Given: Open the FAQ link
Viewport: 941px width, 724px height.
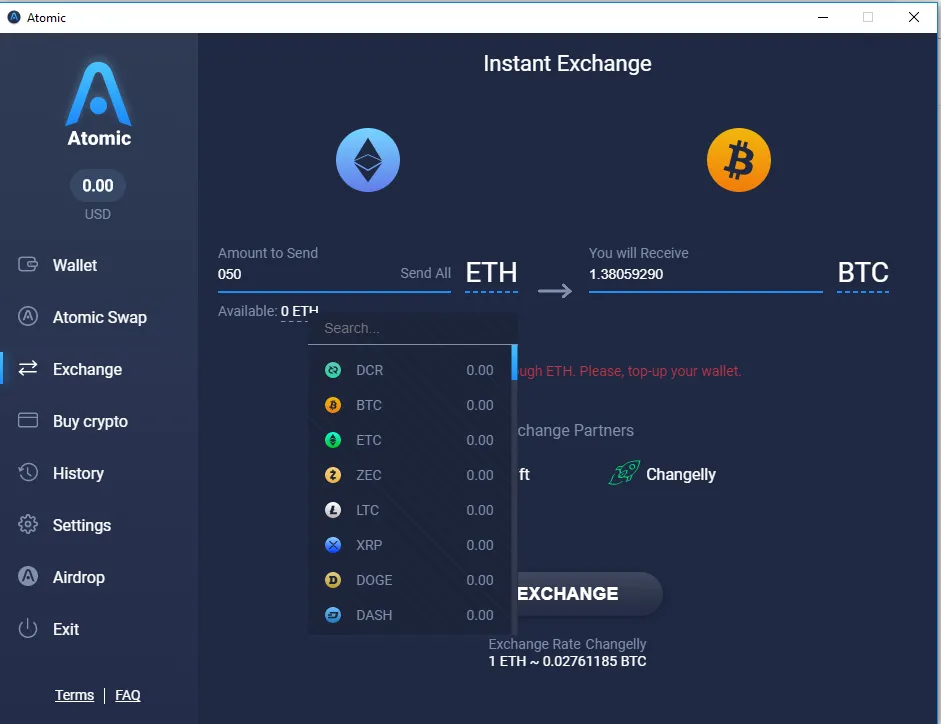Looking at the screenshot, I should (128, 695).
